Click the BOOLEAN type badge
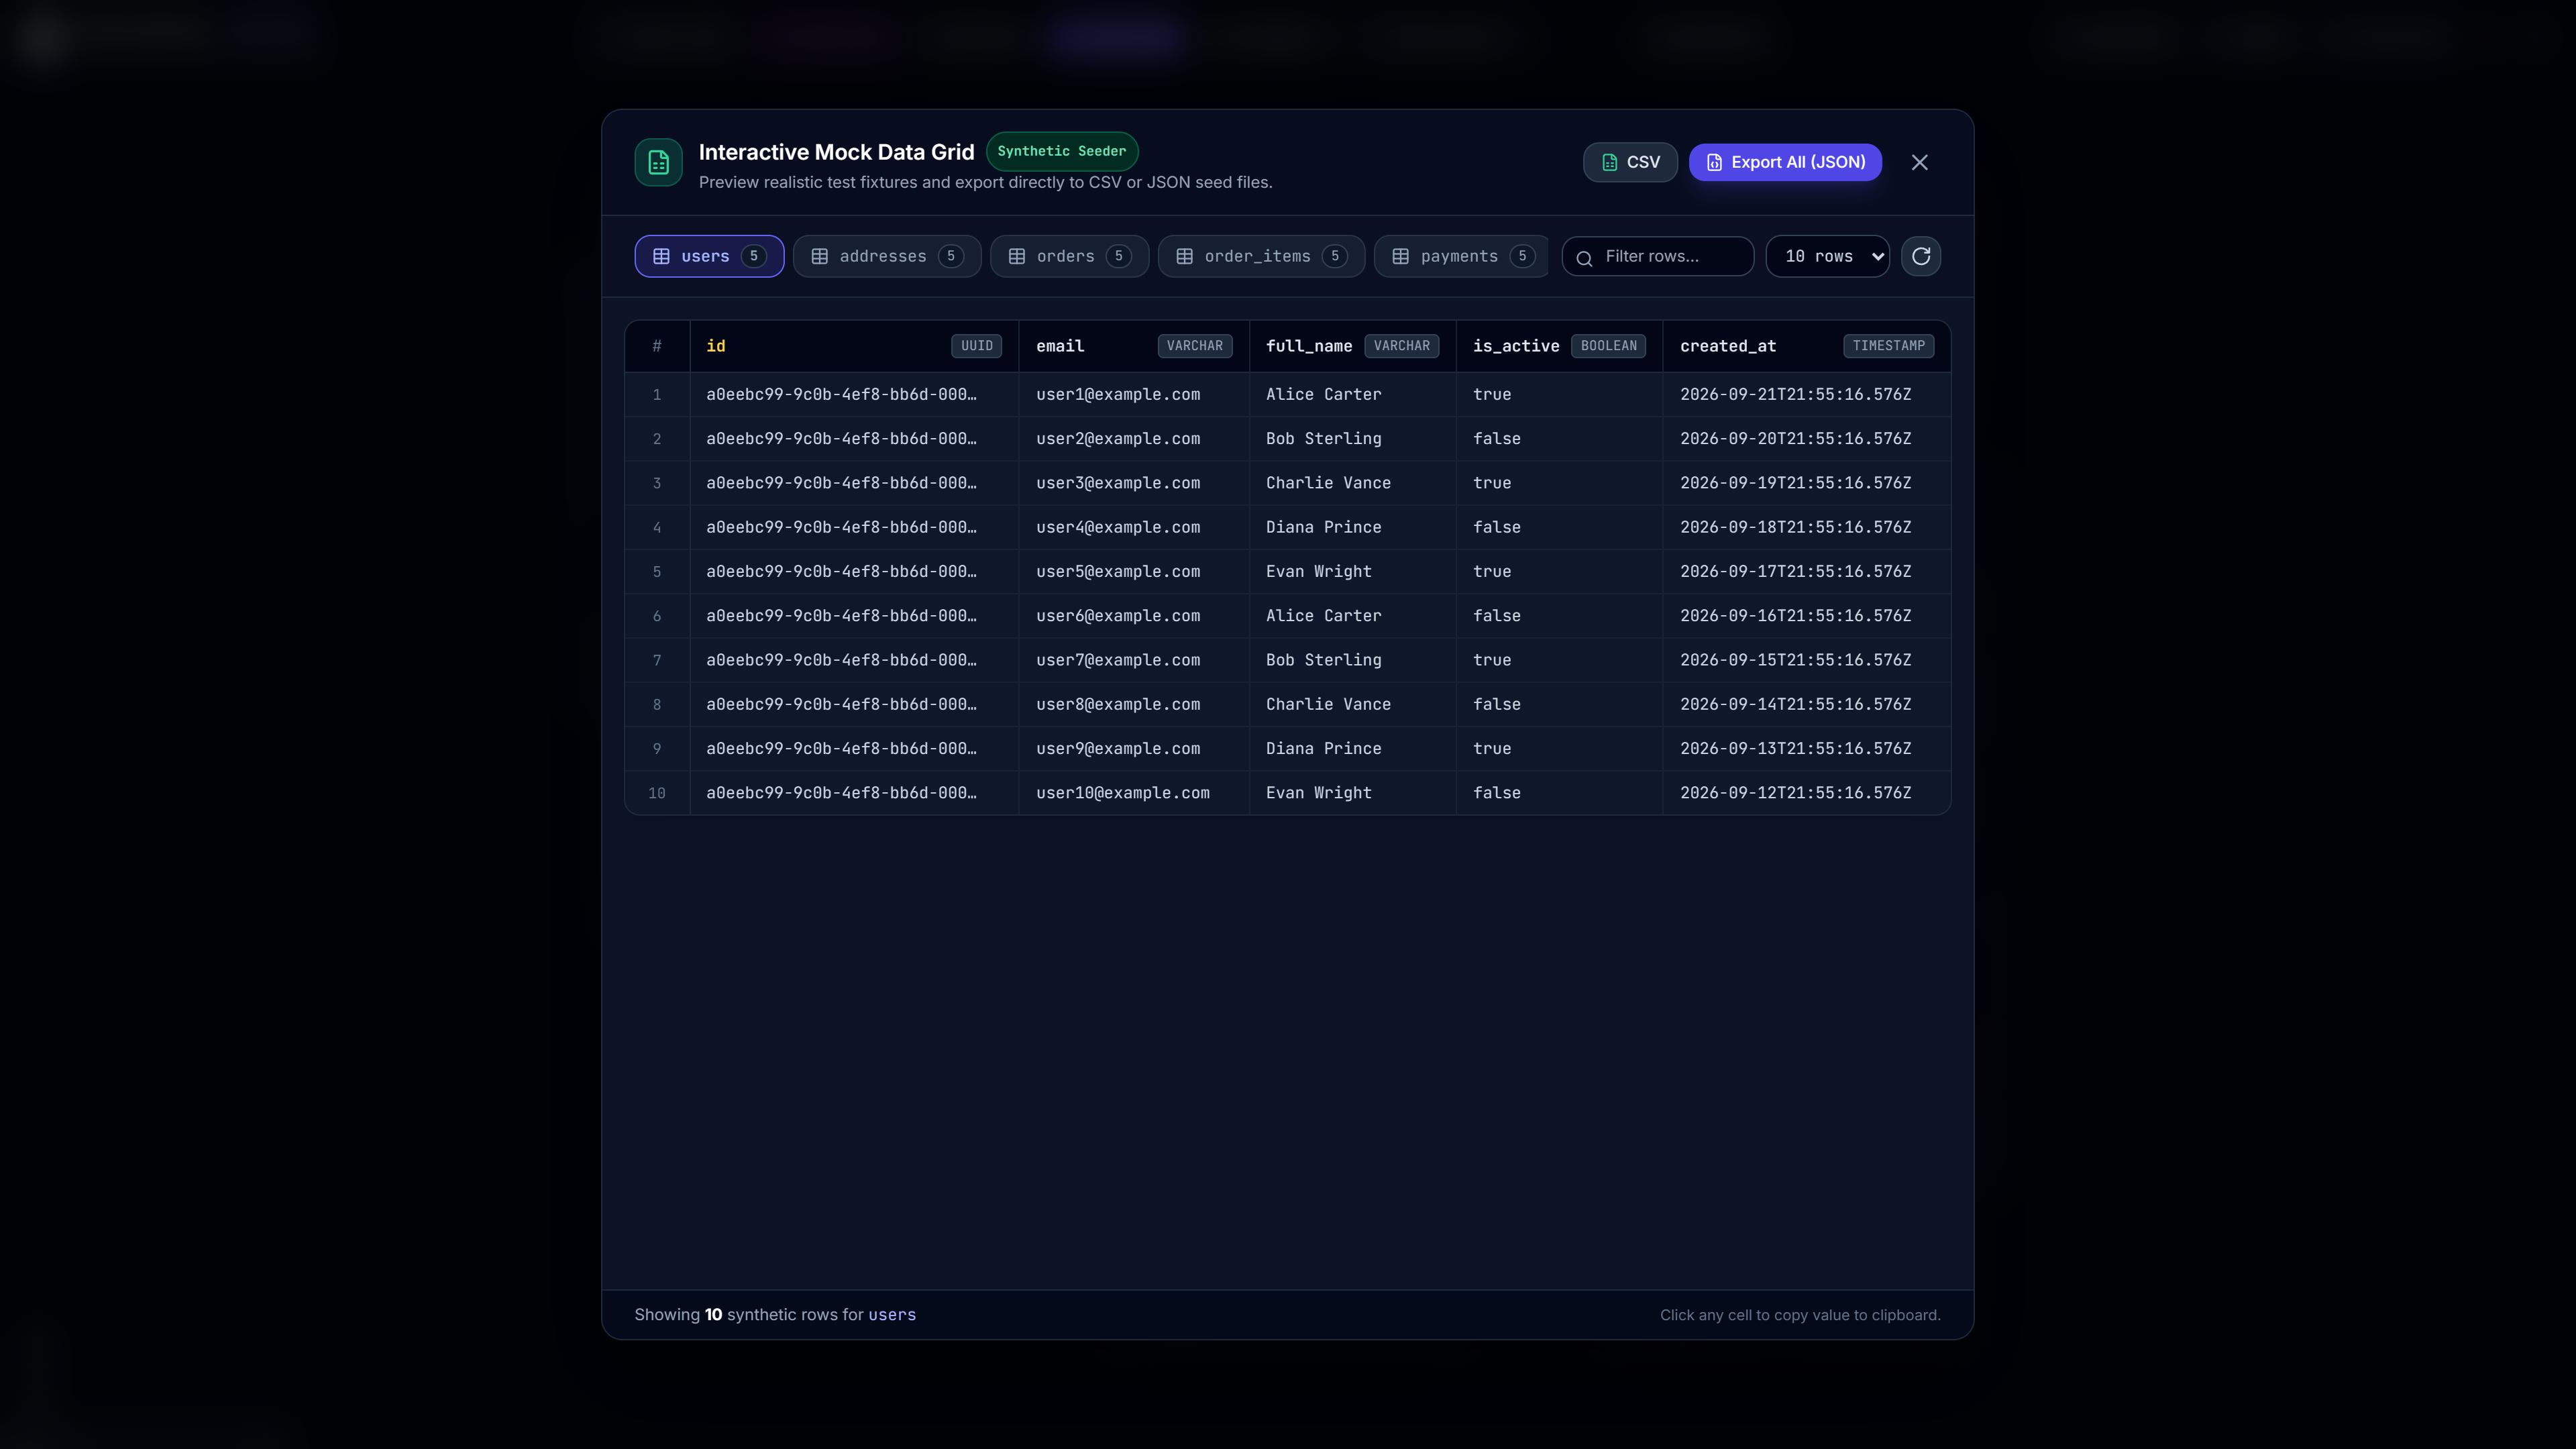The width and height of the screenshot is (2576, 1449). click(1608, 346)
